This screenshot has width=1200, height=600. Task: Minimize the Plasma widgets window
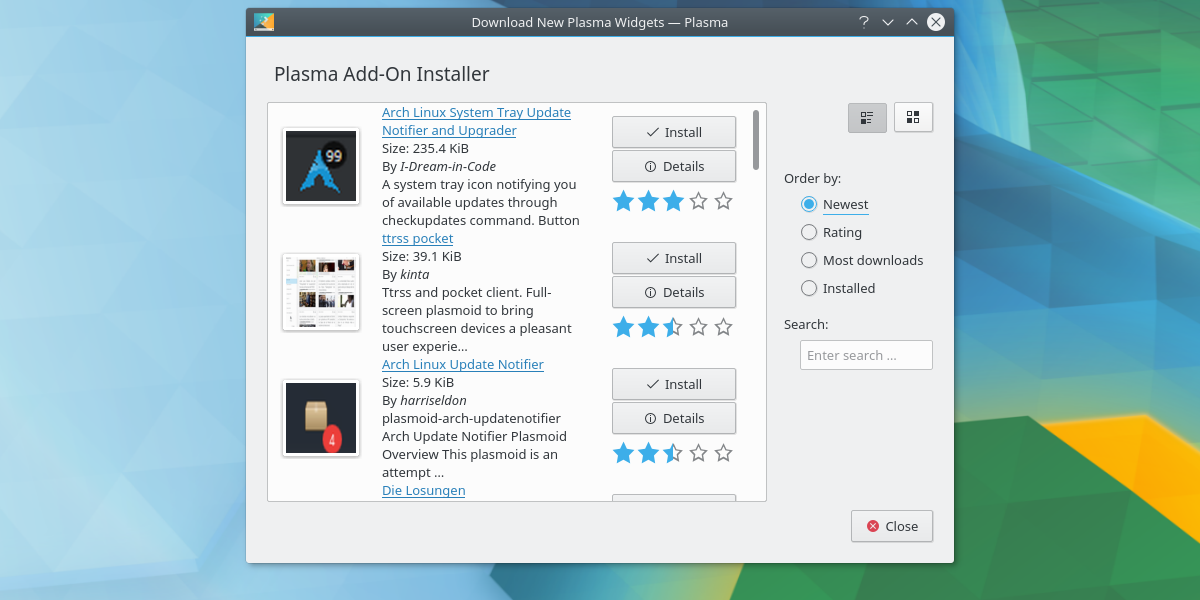tap(887, 22)
